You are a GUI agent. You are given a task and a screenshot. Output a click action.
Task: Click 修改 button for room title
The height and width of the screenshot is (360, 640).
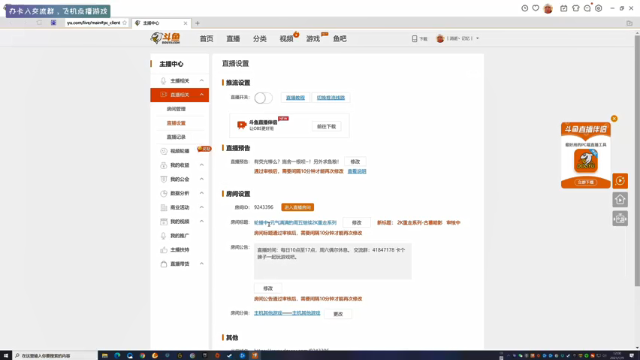[356, 222]
